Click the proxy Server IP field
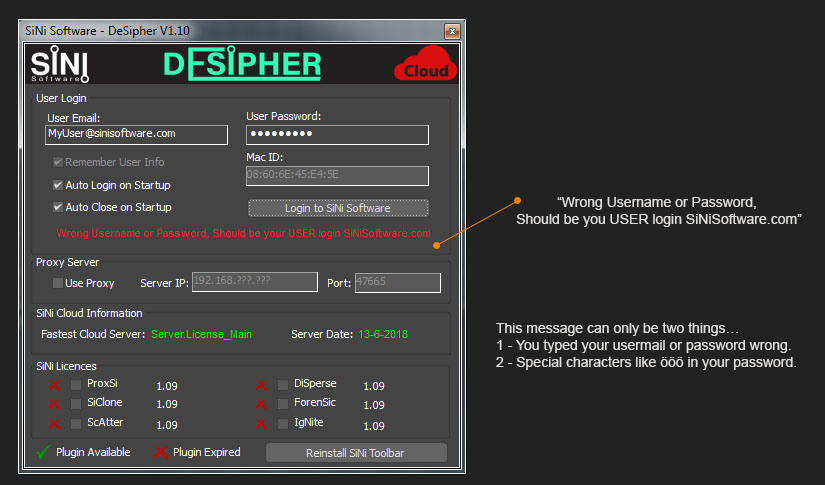 pyautogui.click(x=255, y=281)
